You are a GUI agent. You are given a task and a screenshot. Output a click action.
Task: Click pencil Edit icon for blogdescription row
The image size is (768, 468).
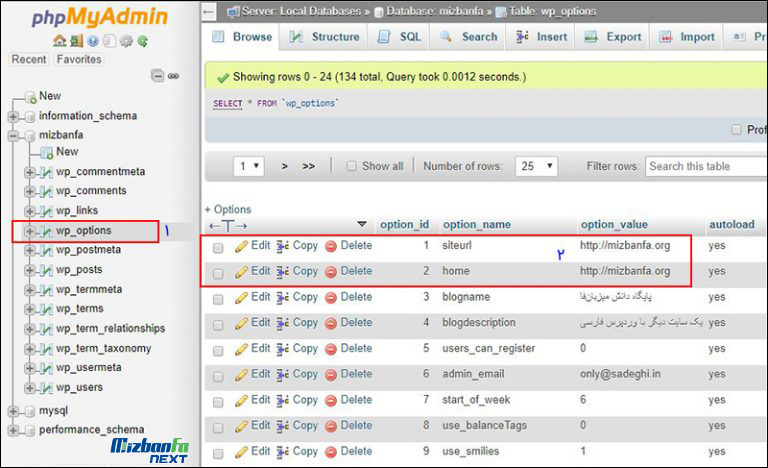[241, 323]
